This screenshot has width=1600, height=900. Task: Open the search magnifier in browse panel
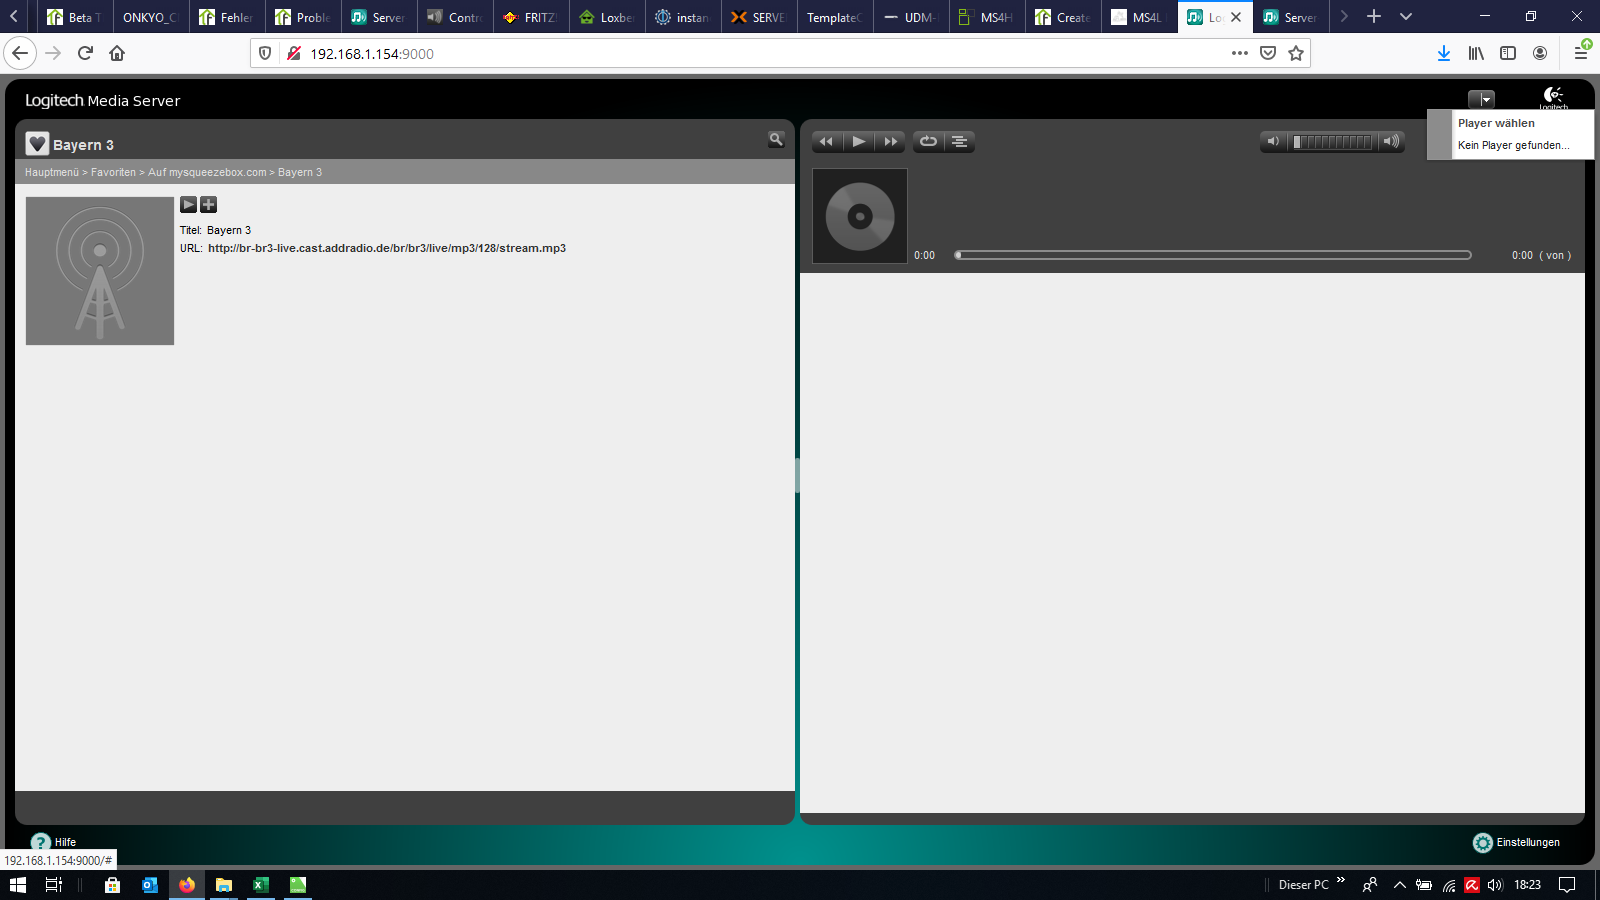click(776, 140)
